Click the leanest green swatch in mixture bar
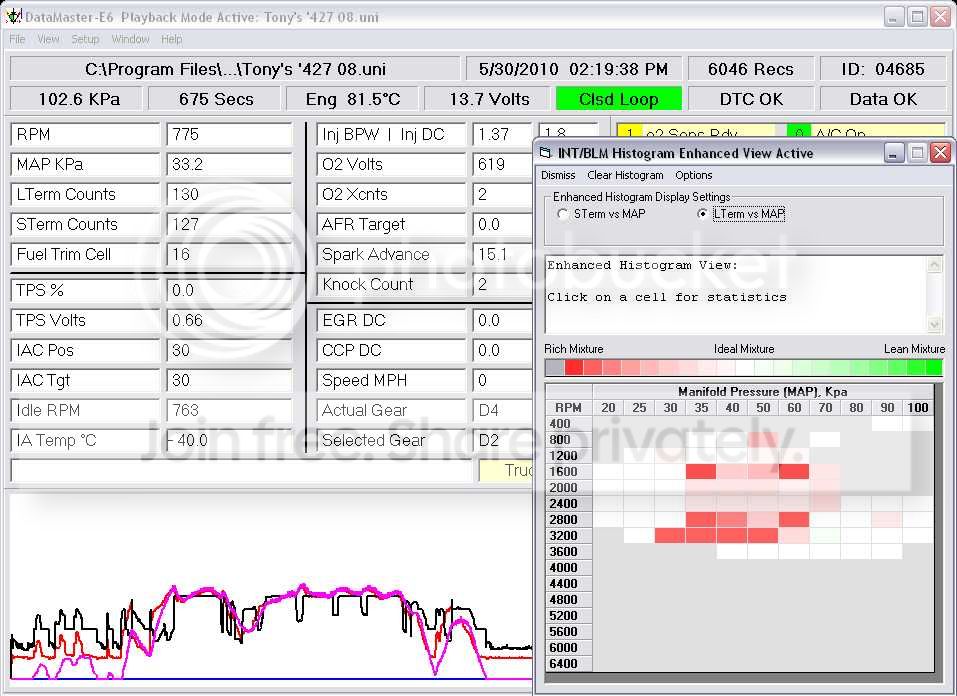This screenshot has width=957, height=696. [x=934, y=367]
